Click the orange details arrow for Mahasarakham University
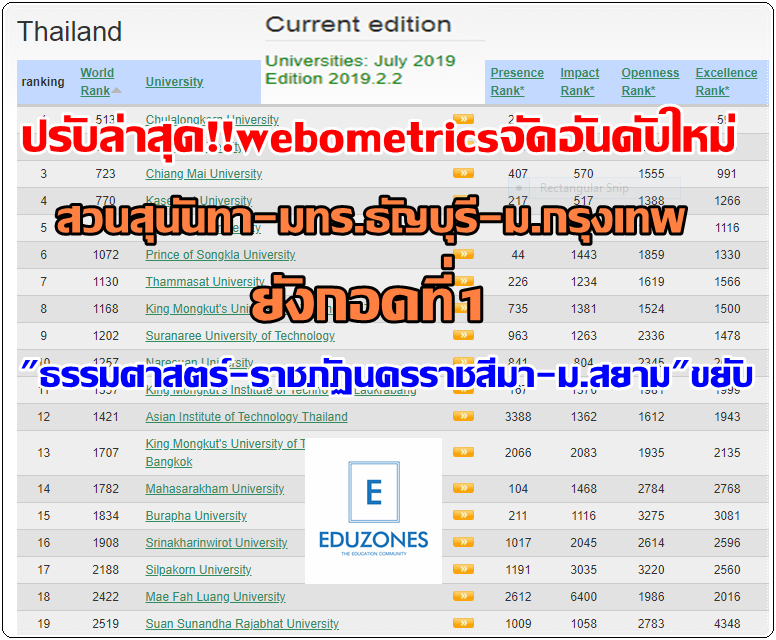Viewport: 776px width, 640px height. [x=463, y=489]
